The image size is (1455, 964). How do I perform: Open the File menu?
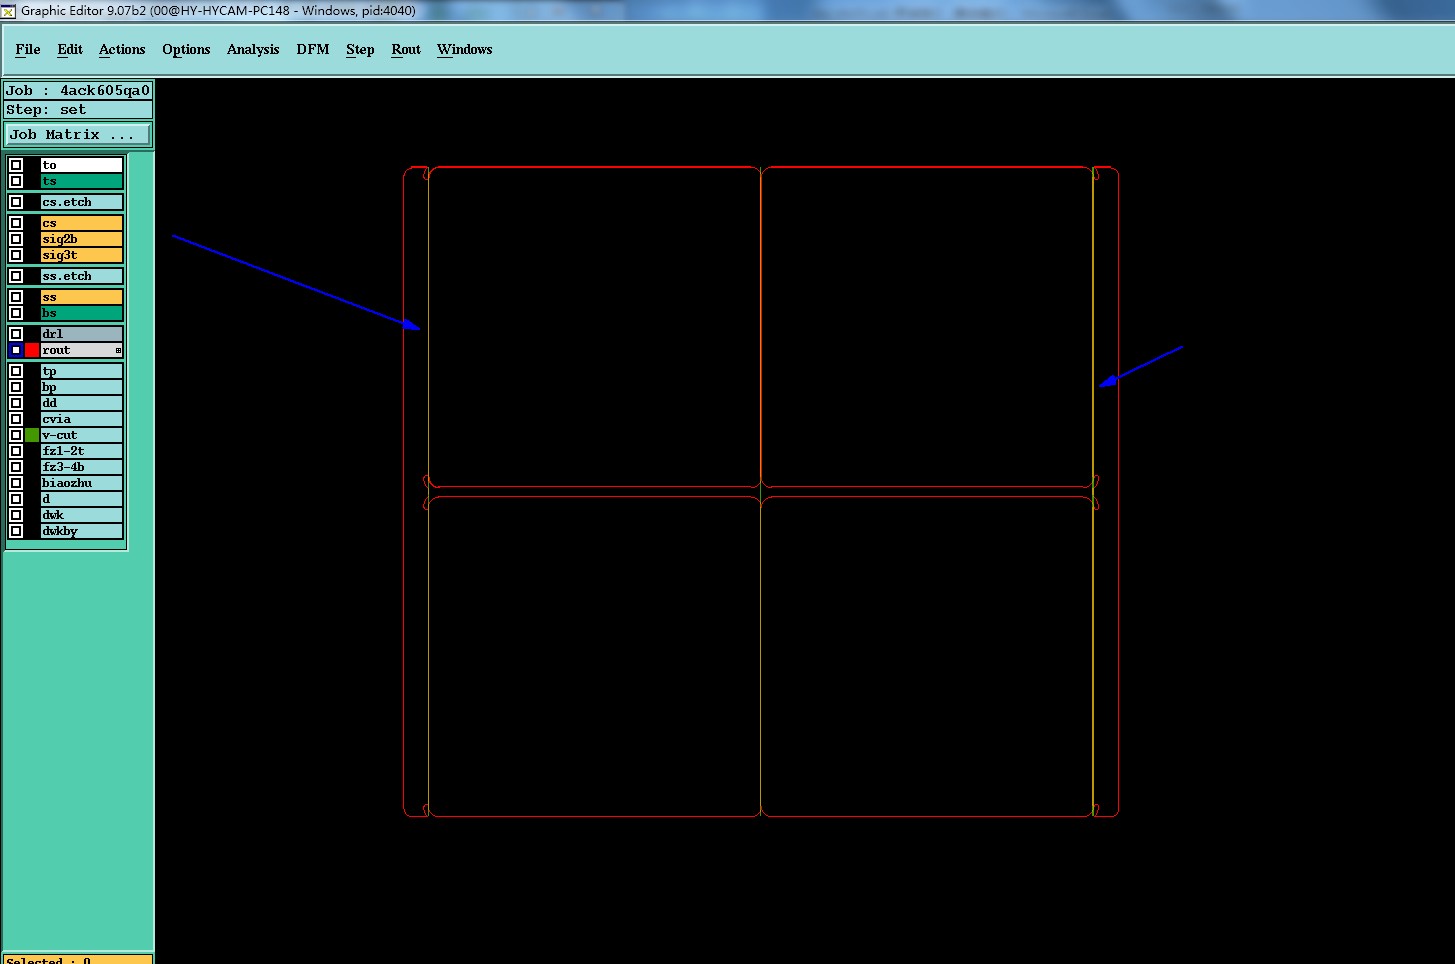tap(28, 49)
